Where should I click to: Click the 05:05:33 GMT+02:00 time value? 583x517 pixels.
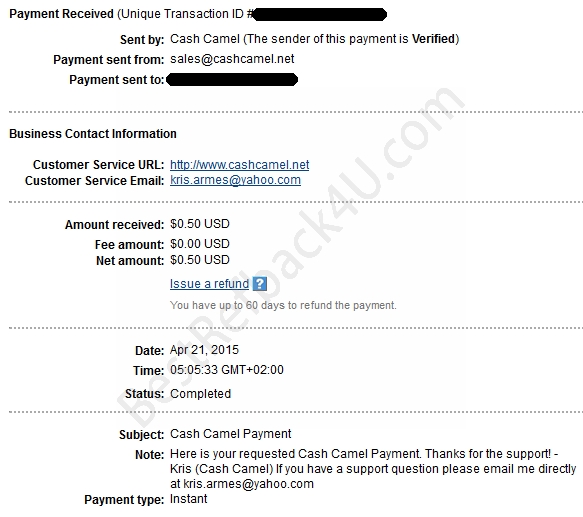[227, 370]
